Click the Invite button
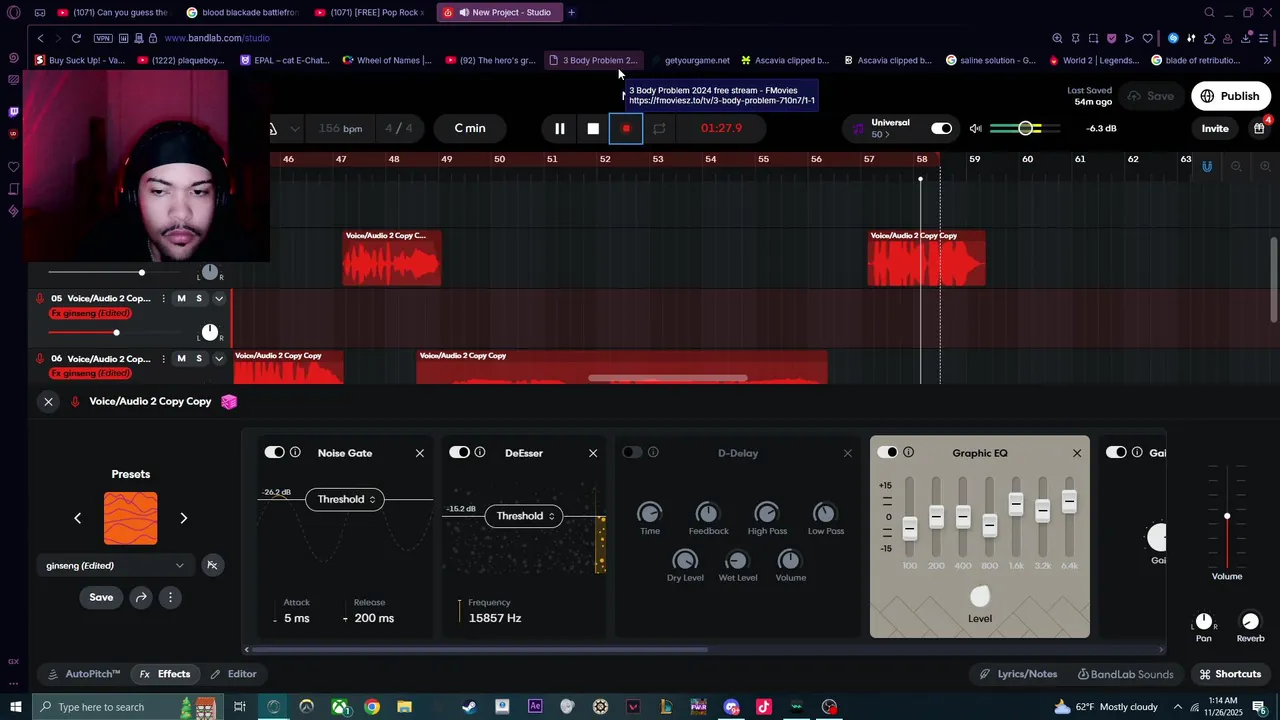 (1215, 128)
